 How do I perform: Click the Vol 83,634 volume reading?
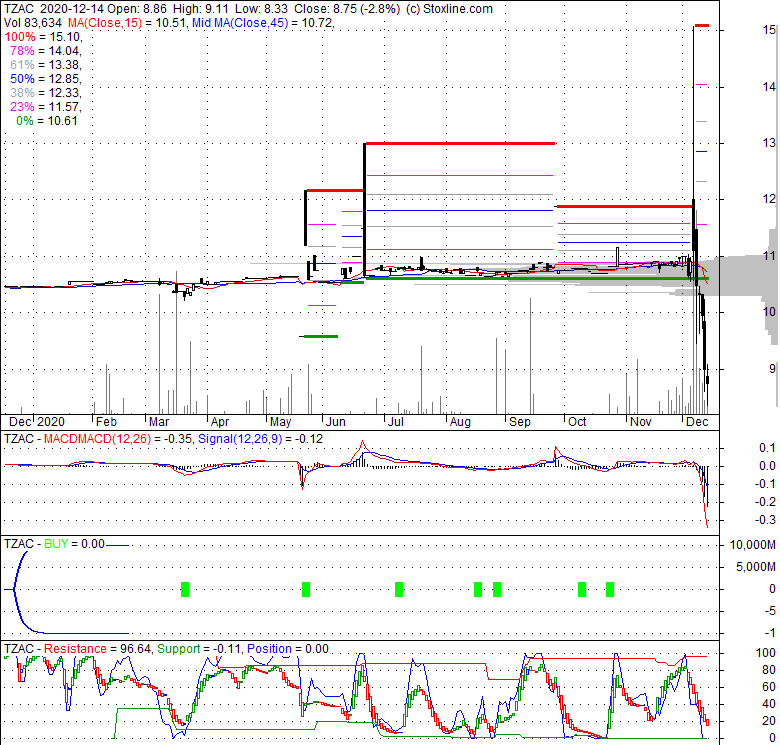(33, 22)
